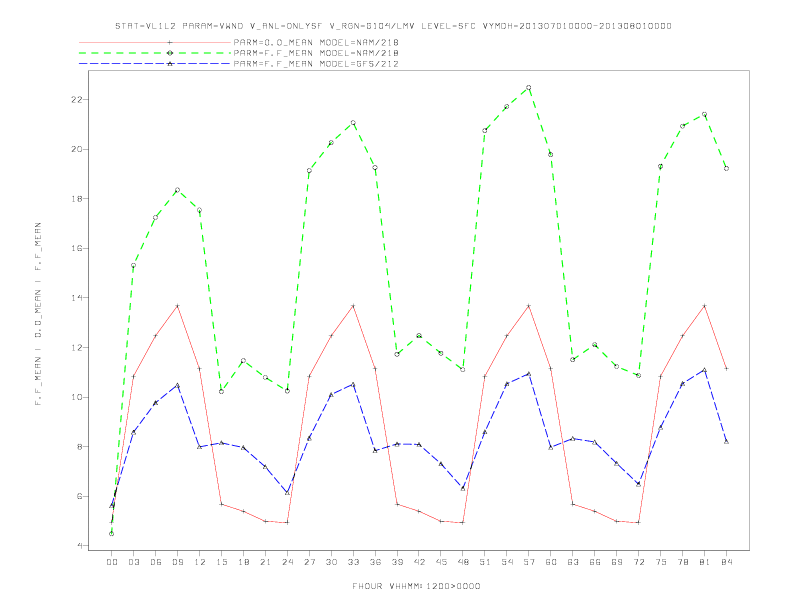Click x-axis tick label 60
The image size is (792, 612).
pyautogui.click(x=551, y=562)
